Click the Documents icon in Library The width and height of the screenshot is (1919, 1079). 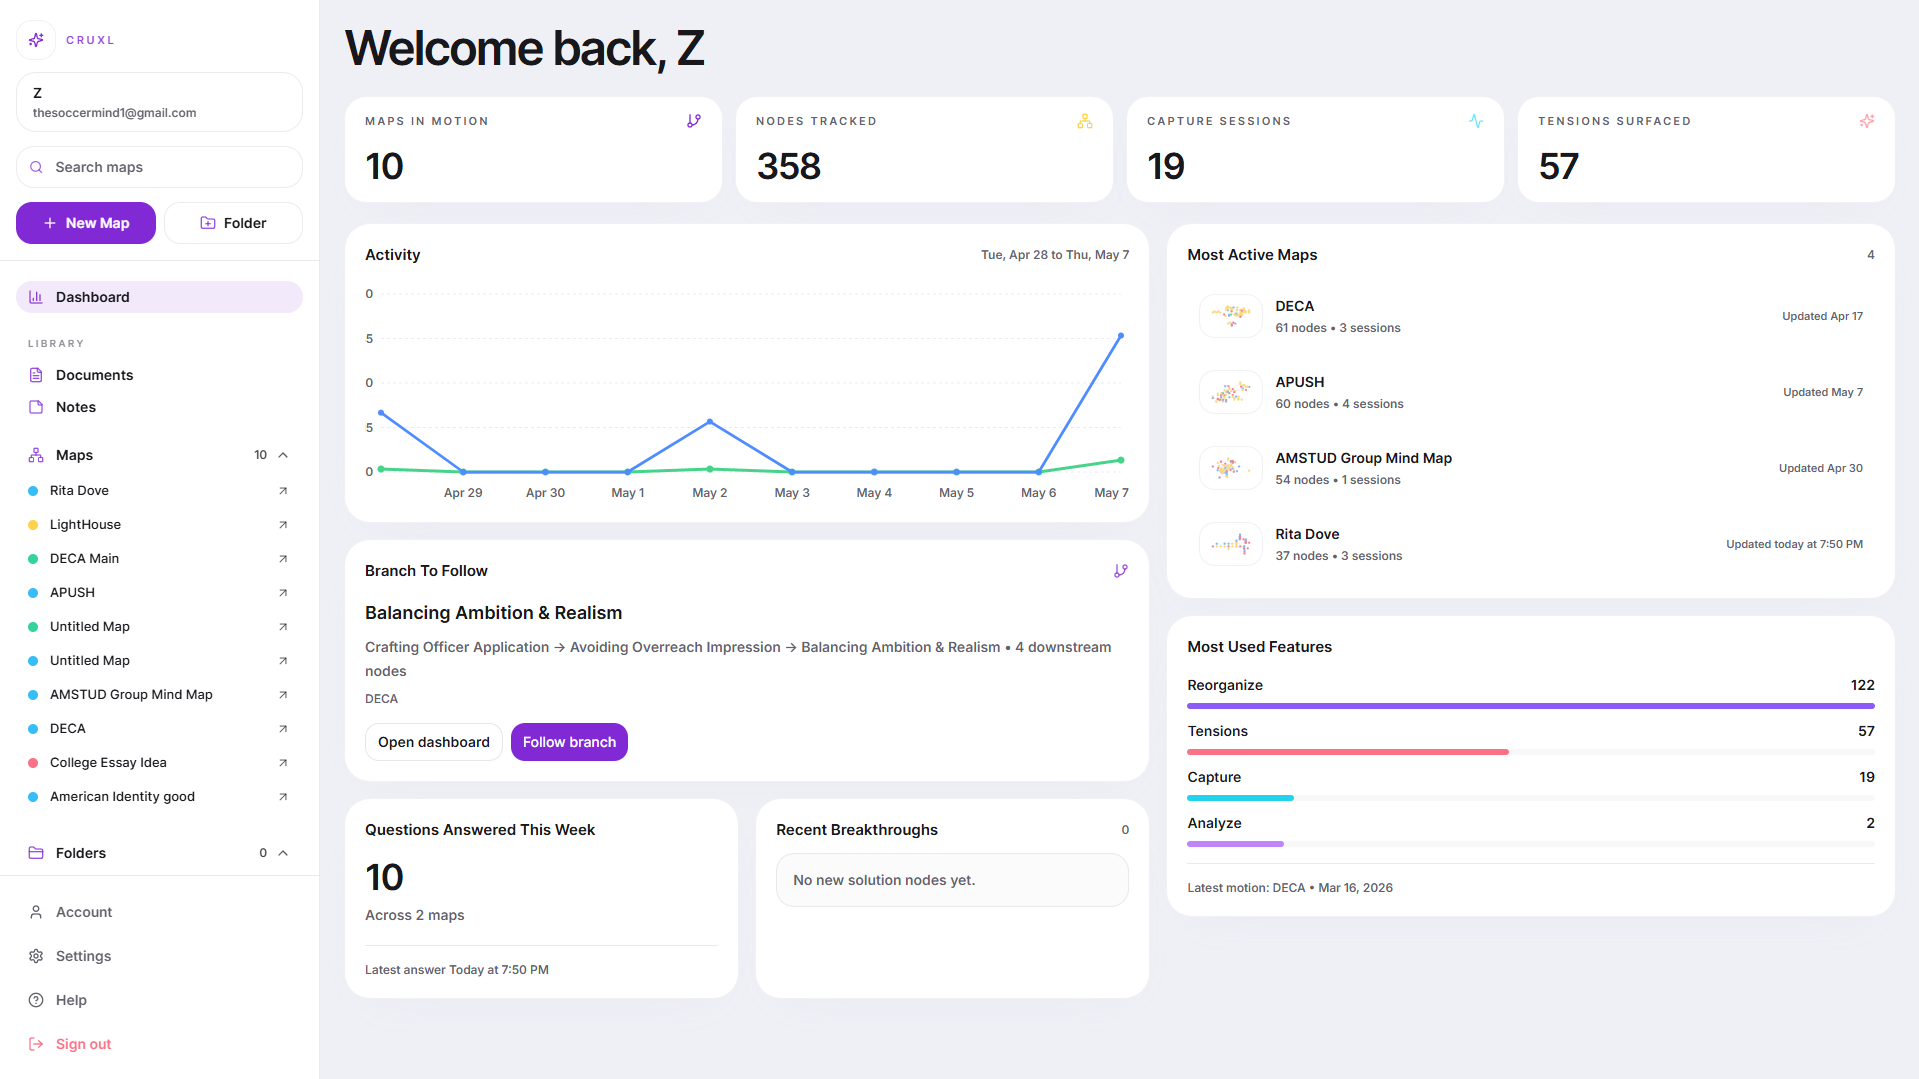coord(36,375)
